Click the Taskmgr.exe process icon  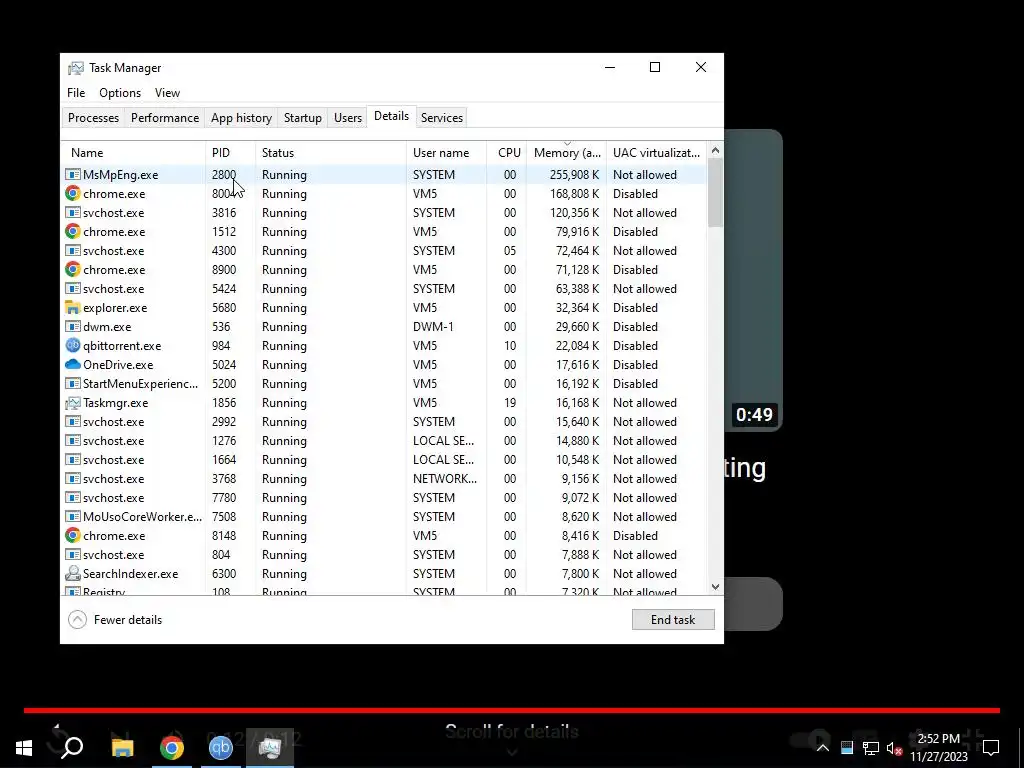coord(72,402)
